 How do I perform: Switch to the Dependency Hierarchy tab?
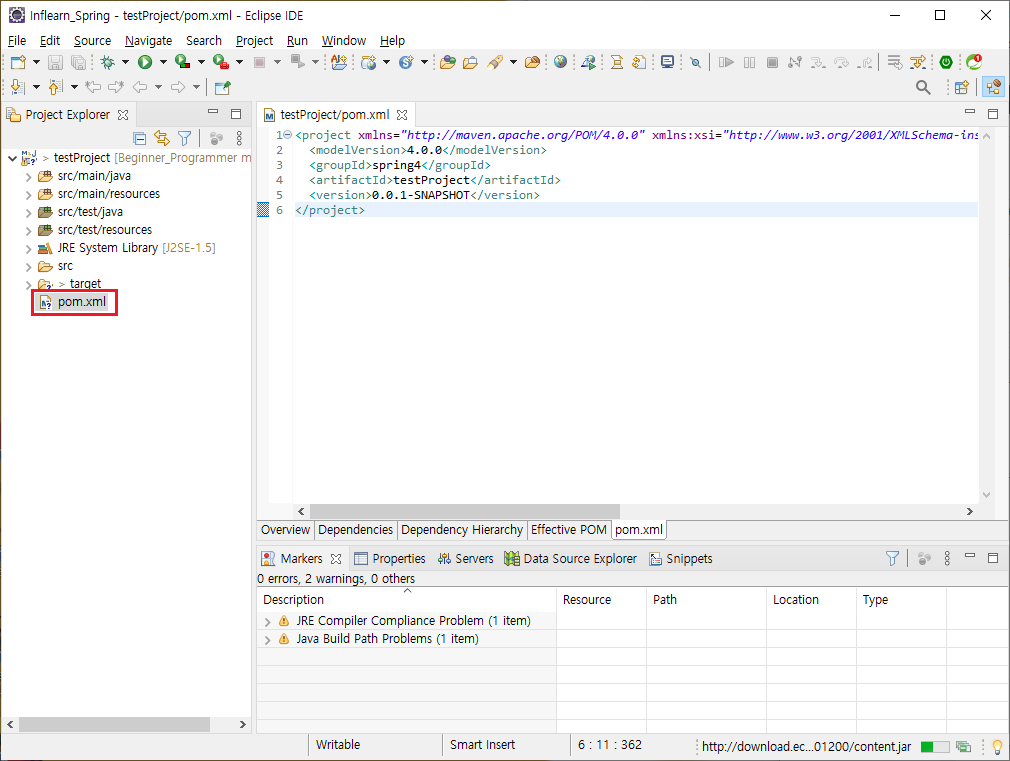(462, 530)
